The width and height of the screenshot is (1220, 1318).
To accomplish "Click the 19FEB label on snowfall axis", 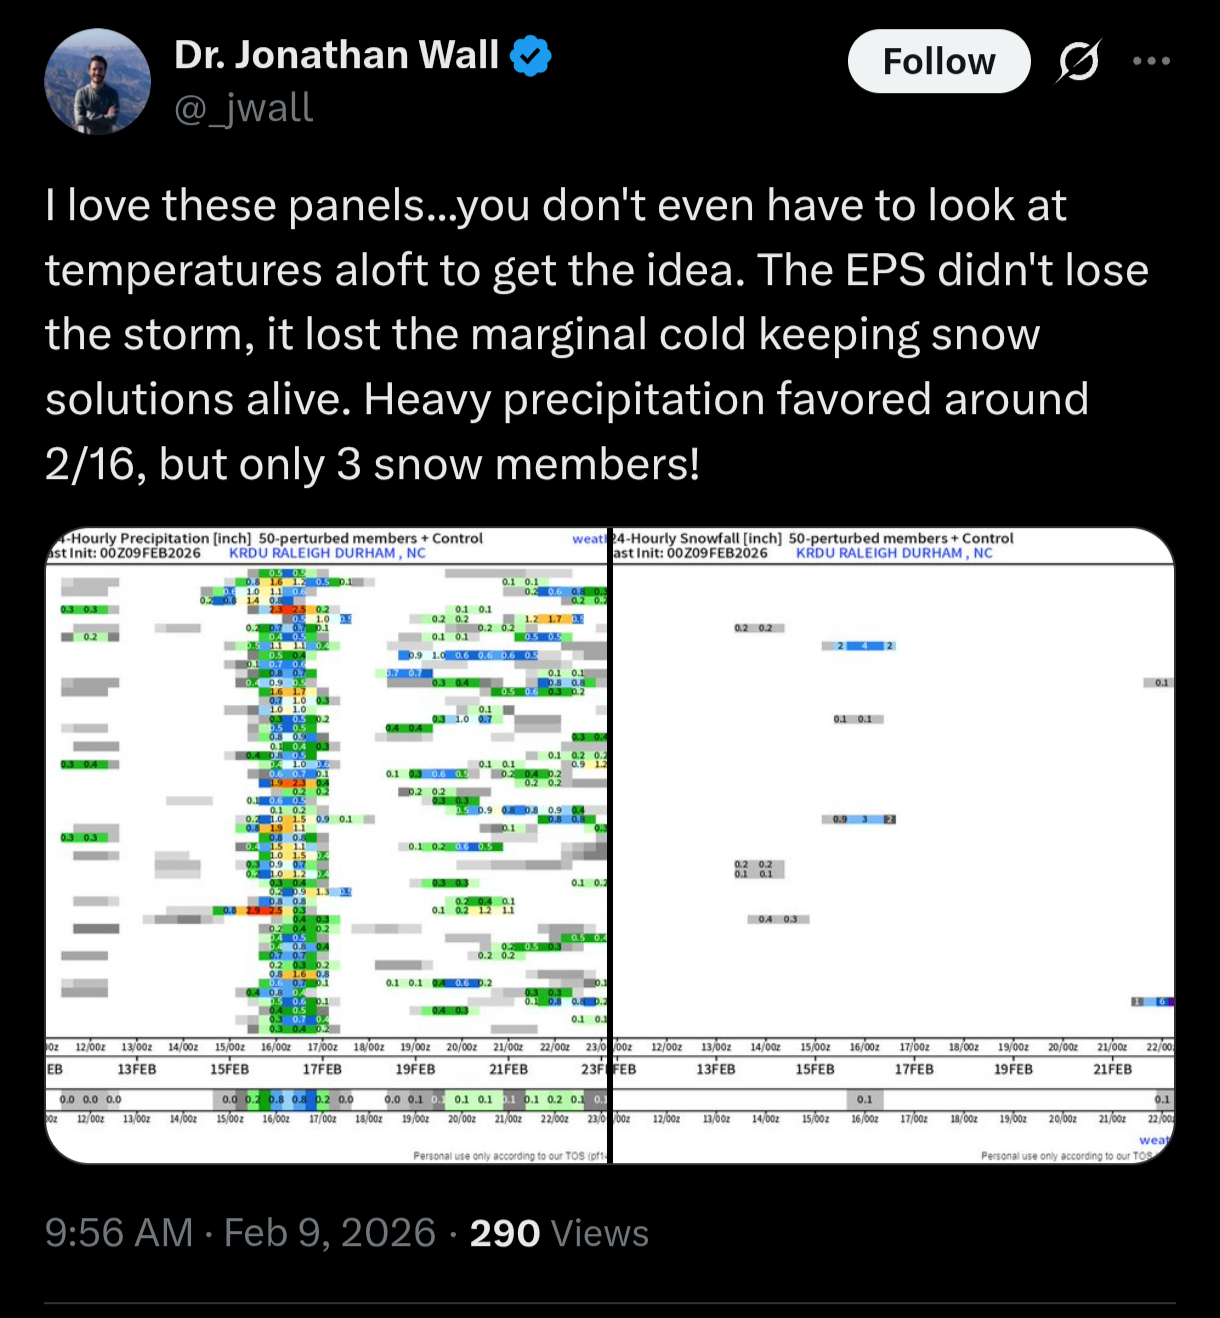I will pyautogui.click(x=1013, y=1069).
